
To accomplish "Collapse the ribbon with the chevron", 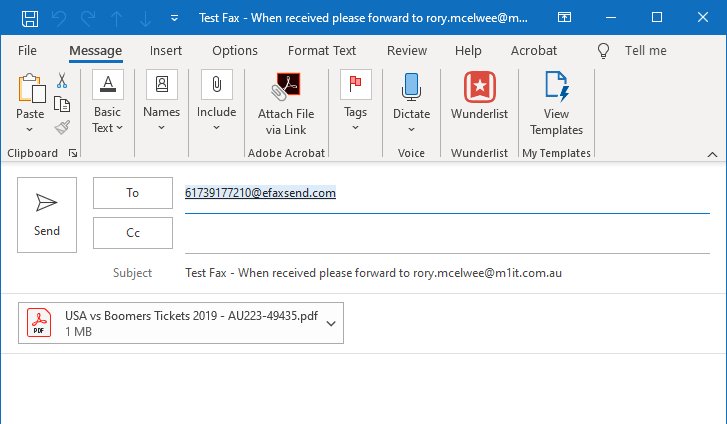I will (x=712, y=154).
